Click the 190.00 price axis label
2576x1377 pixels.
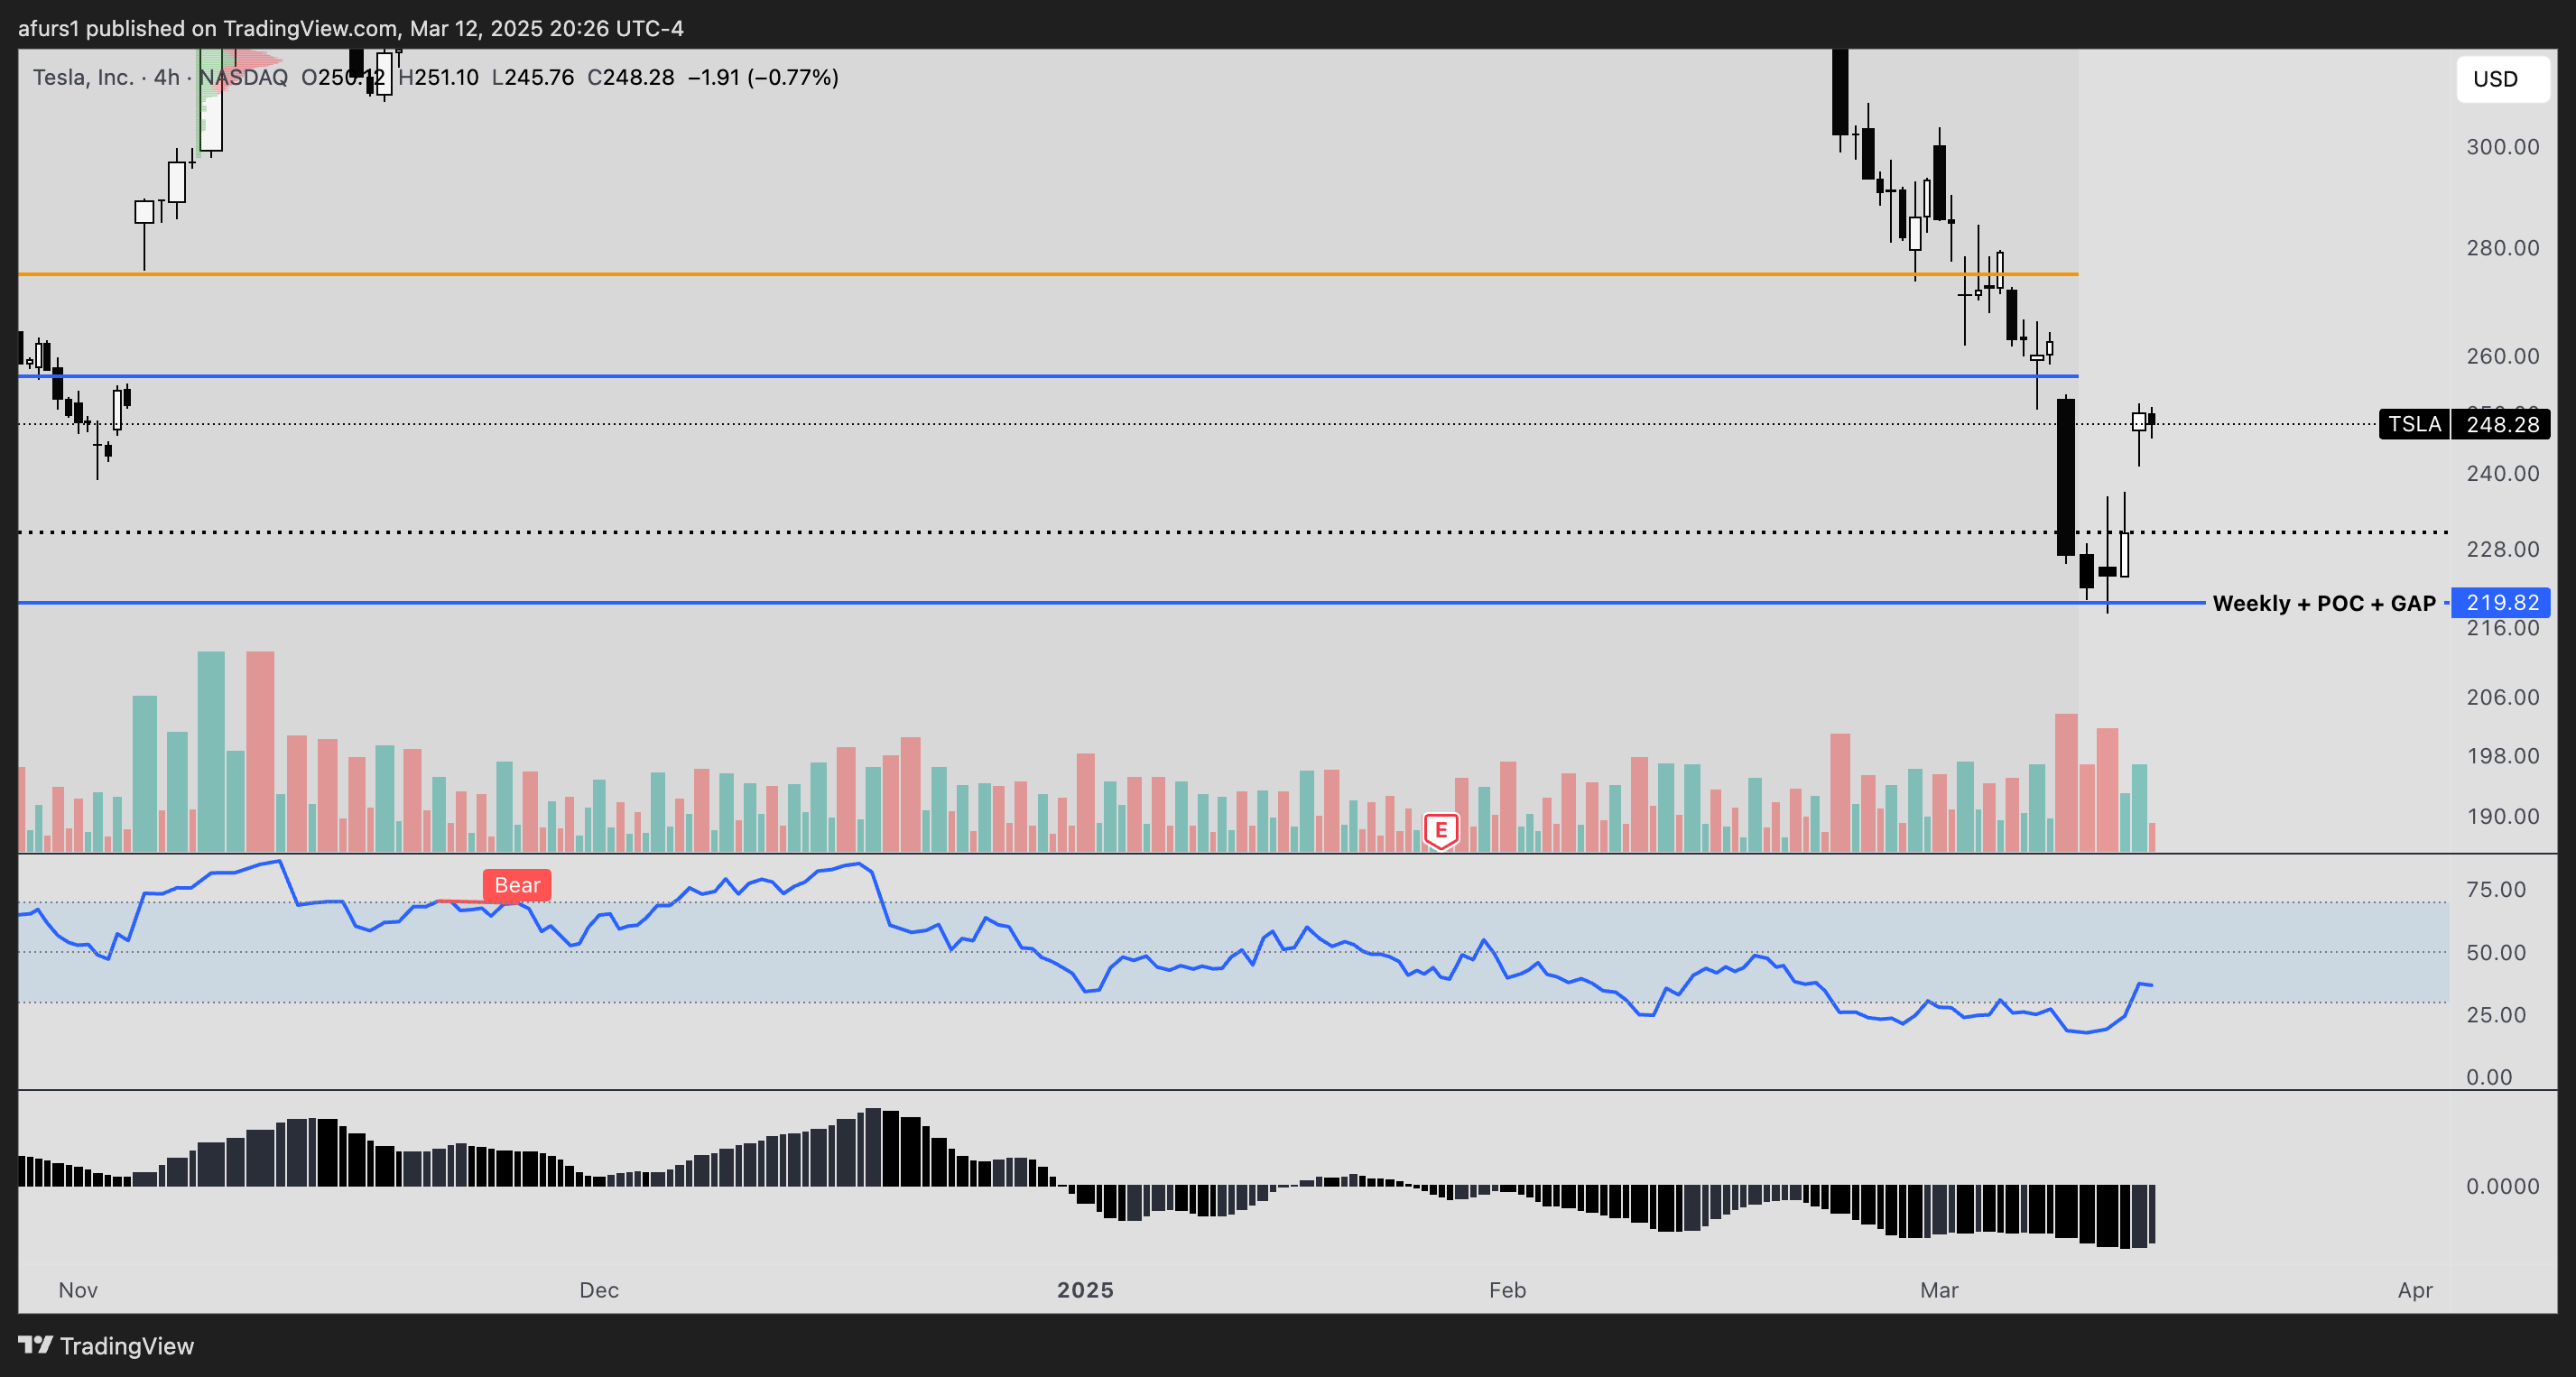coord(2502,816)
